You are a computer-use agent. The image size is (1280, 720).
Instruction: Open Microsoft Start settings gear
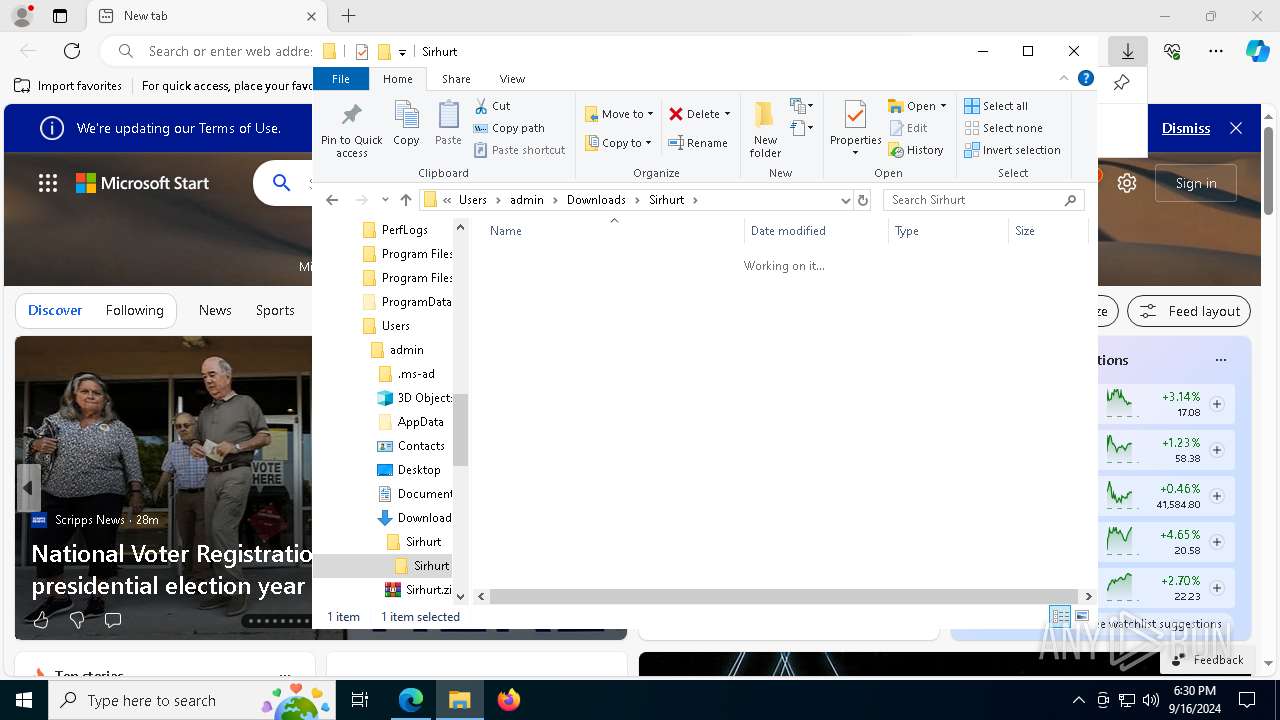(1127, 183)
